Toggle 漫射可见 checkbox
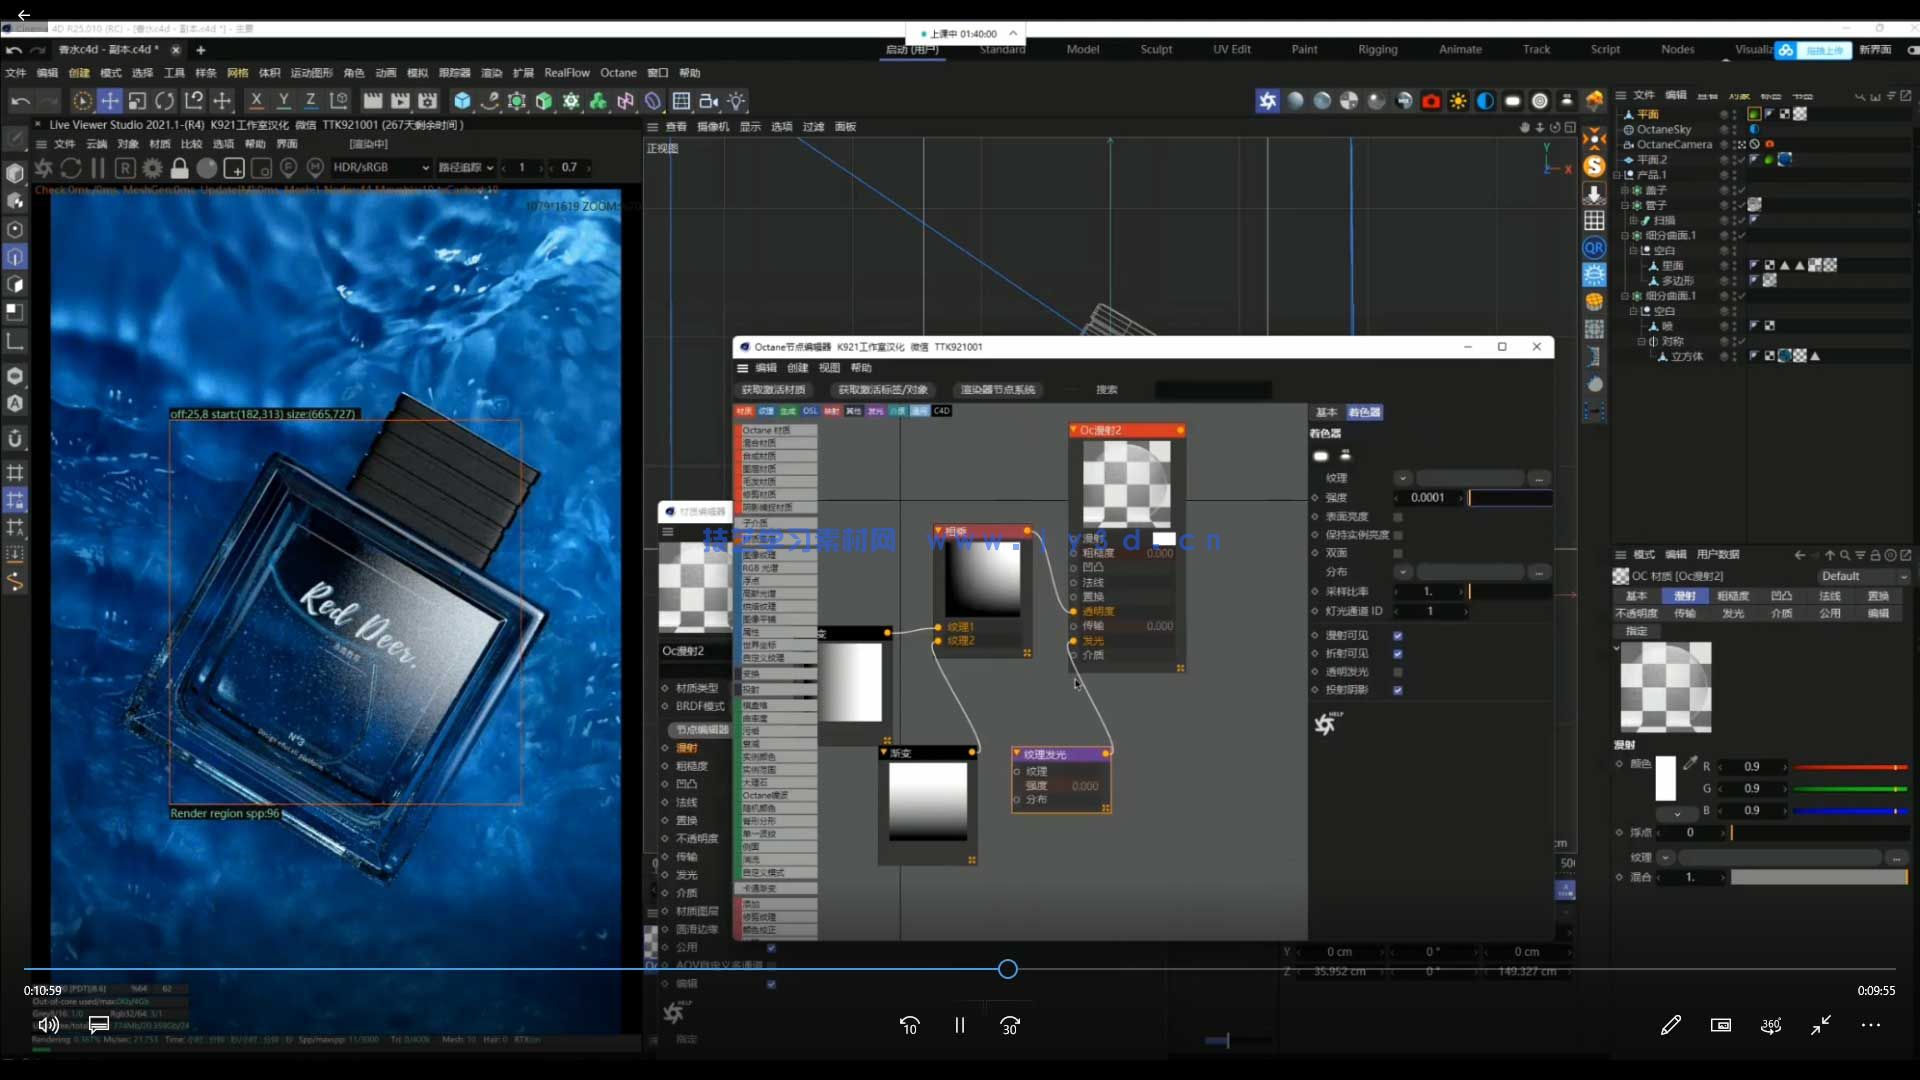1920x1080 pixels. pos(1398,636)
